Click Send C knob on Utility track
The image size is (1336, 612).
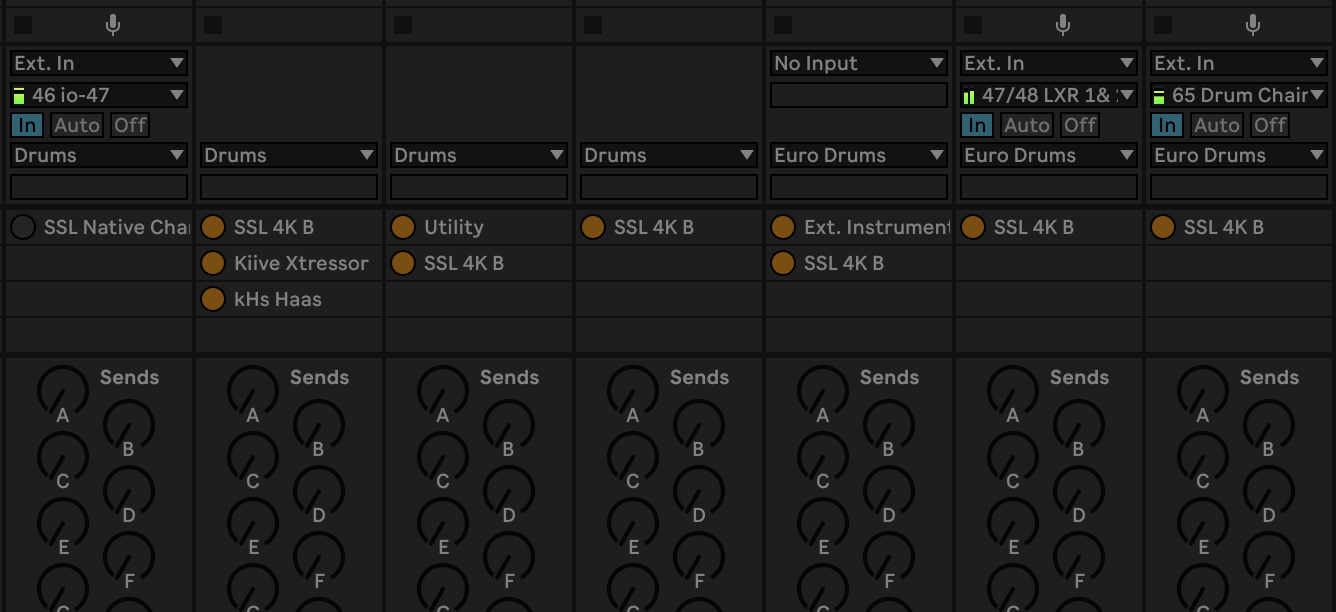point(442,458)
